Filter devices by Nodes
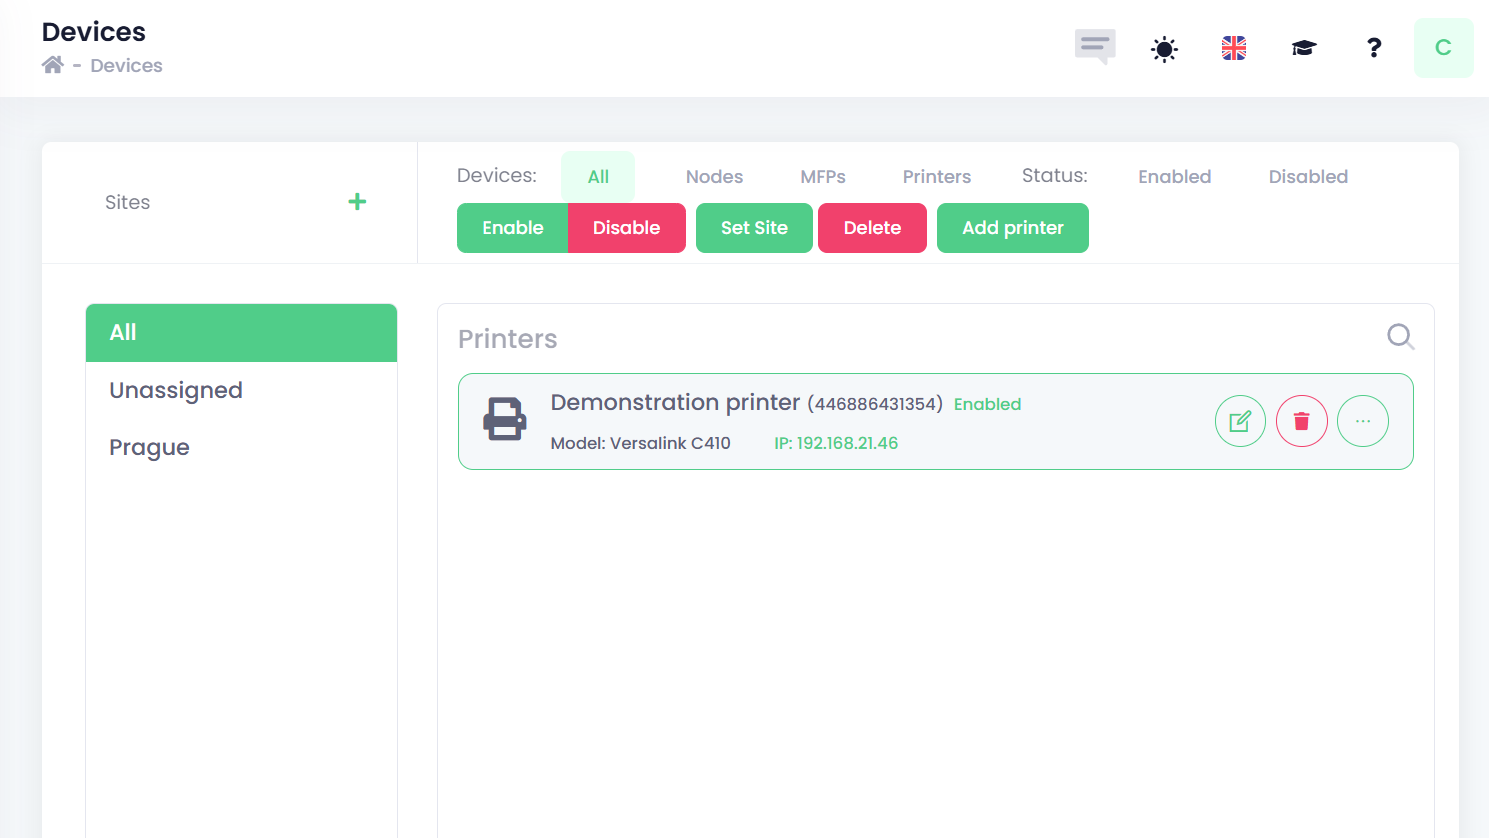 coord(714,177)
